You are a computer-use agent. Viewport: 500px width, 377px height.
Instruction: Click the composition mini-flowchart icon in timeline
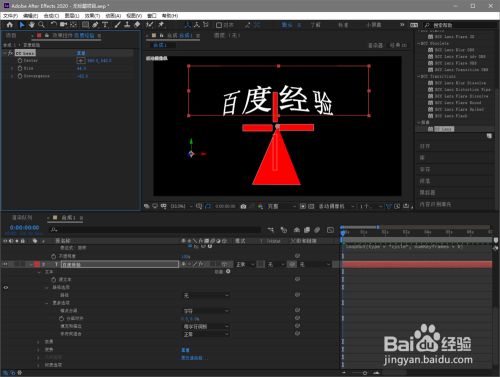click(x=271, y=230)
